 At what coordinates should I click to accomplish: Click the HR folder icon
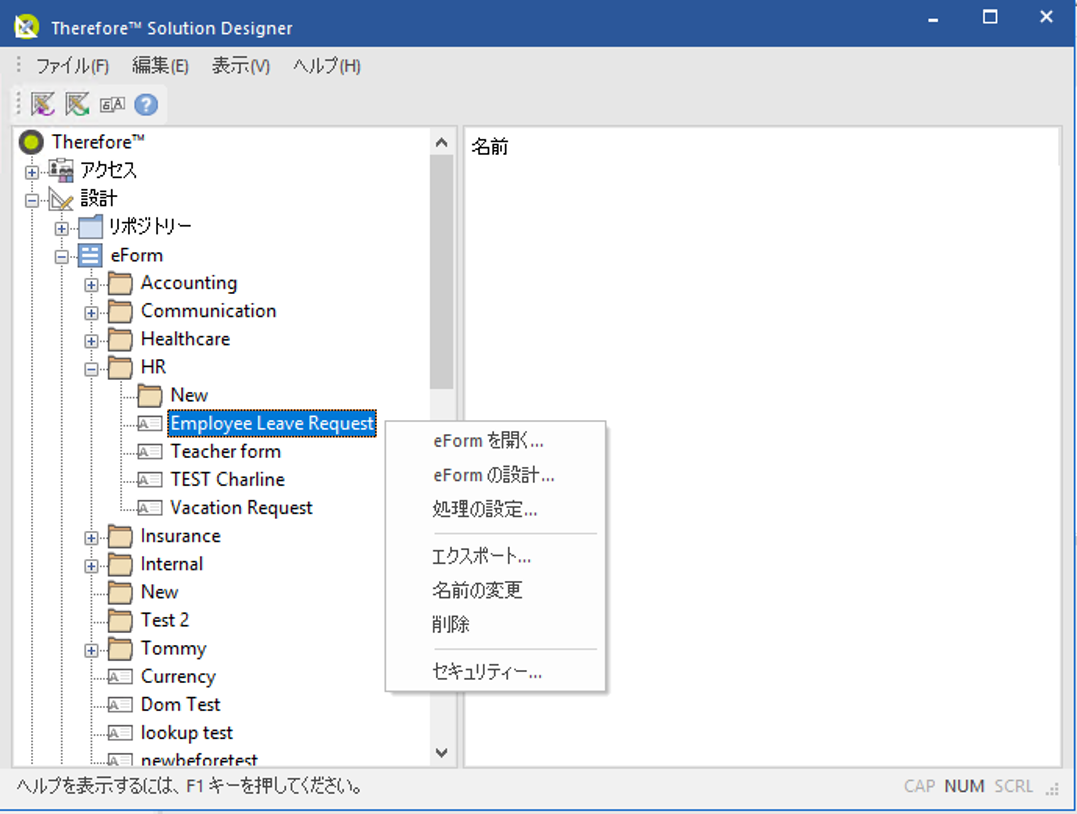[x=120, y=368]
